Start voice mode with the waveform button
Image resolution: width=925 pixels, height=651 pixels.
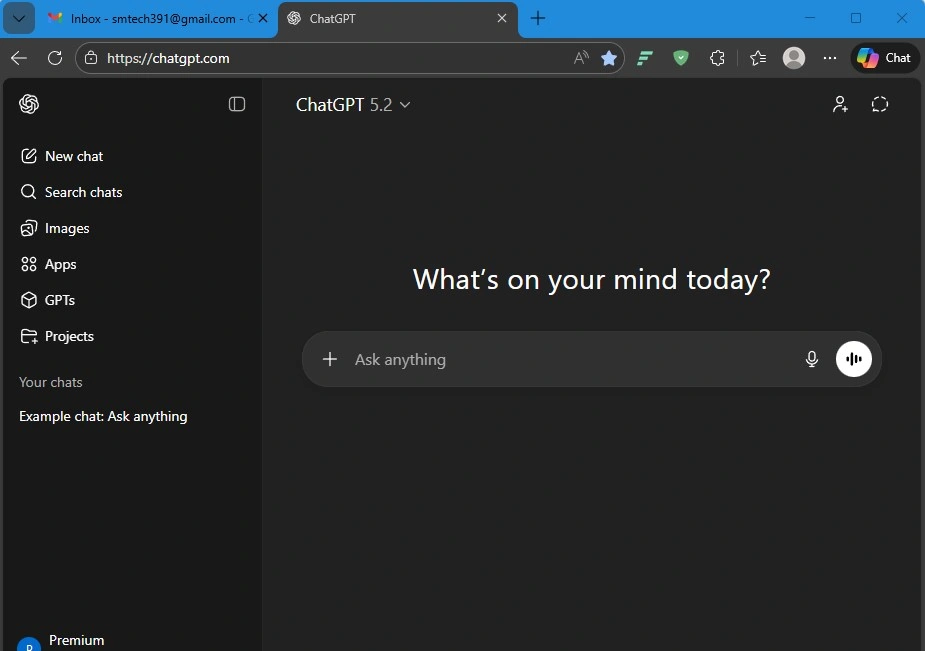pyautogui.click(x=853, y=359)
